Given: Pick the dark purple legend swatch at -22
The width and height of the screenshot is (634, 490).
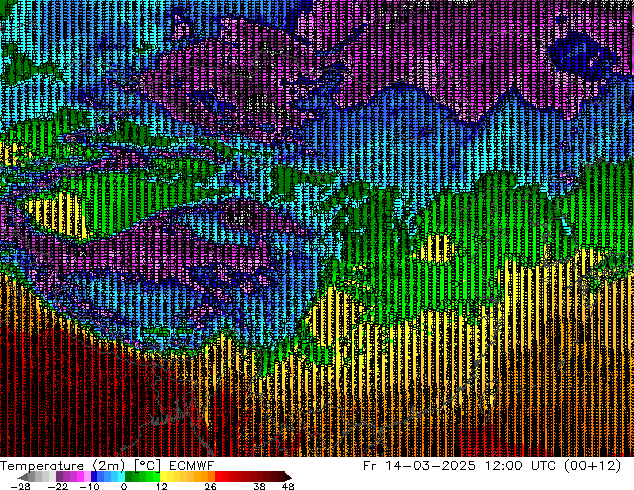Looking at the screenshot, I should coord(59,476).
